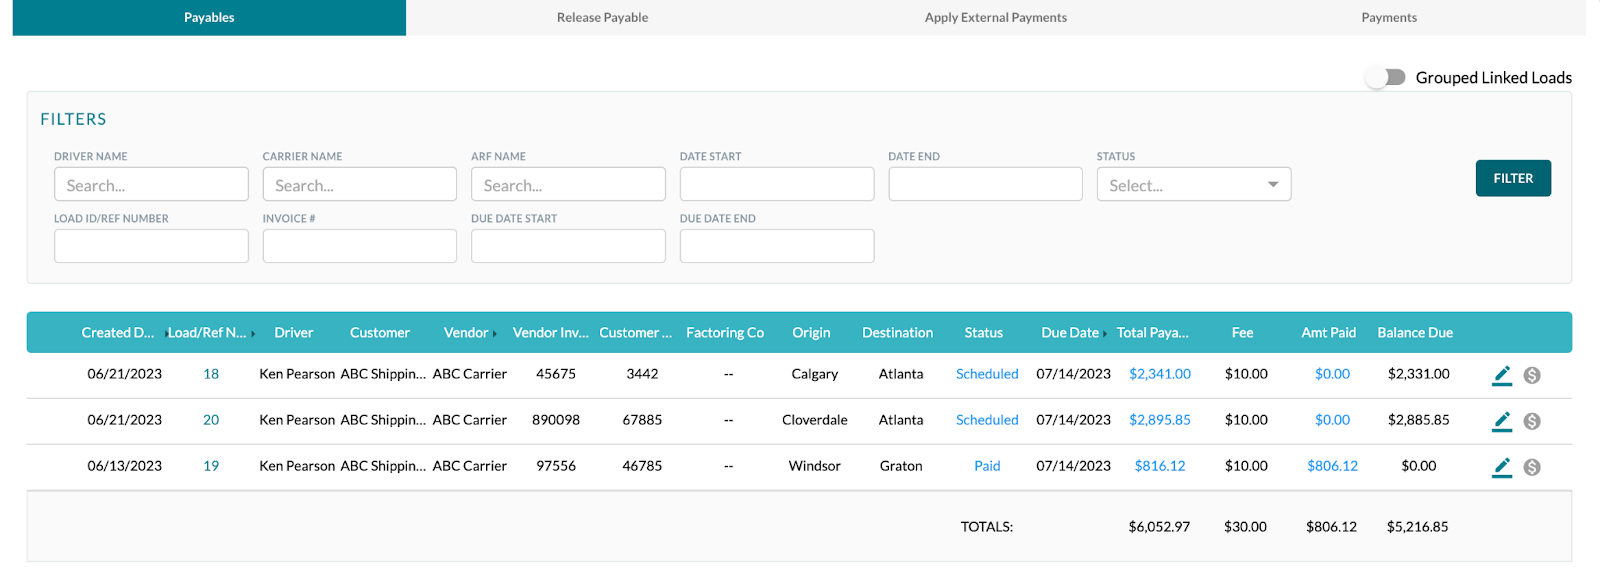Edit the load 20 payable row
The height and width of the screenshot is (577, 1600).
1501,421
